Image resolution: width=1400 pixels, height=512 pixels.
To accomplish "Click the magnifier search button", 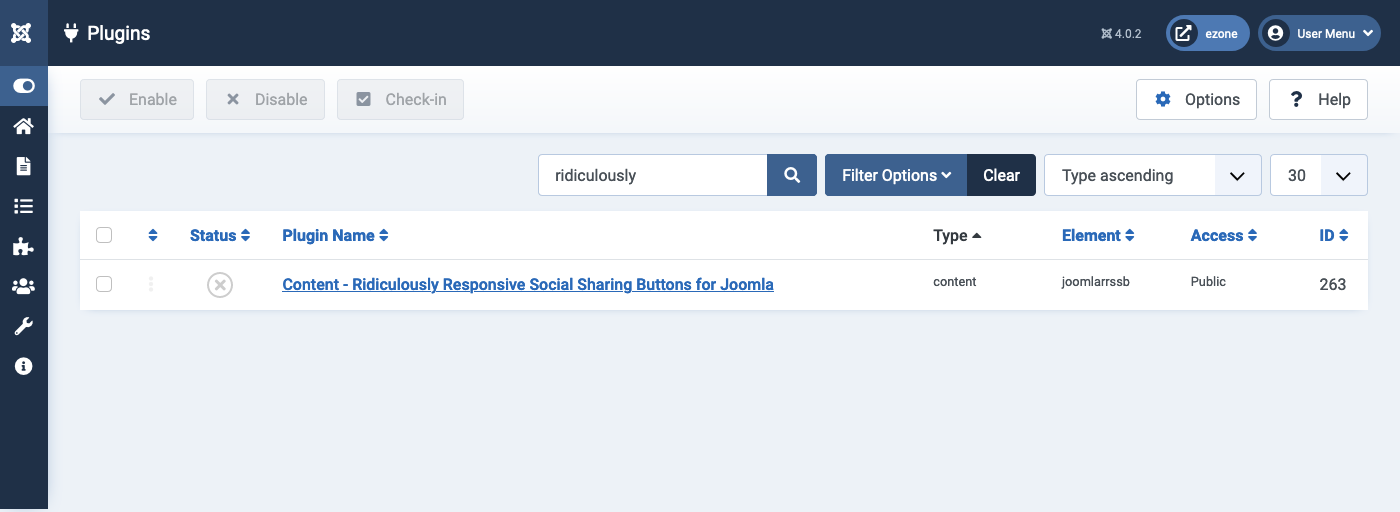I will click(792, 175).
